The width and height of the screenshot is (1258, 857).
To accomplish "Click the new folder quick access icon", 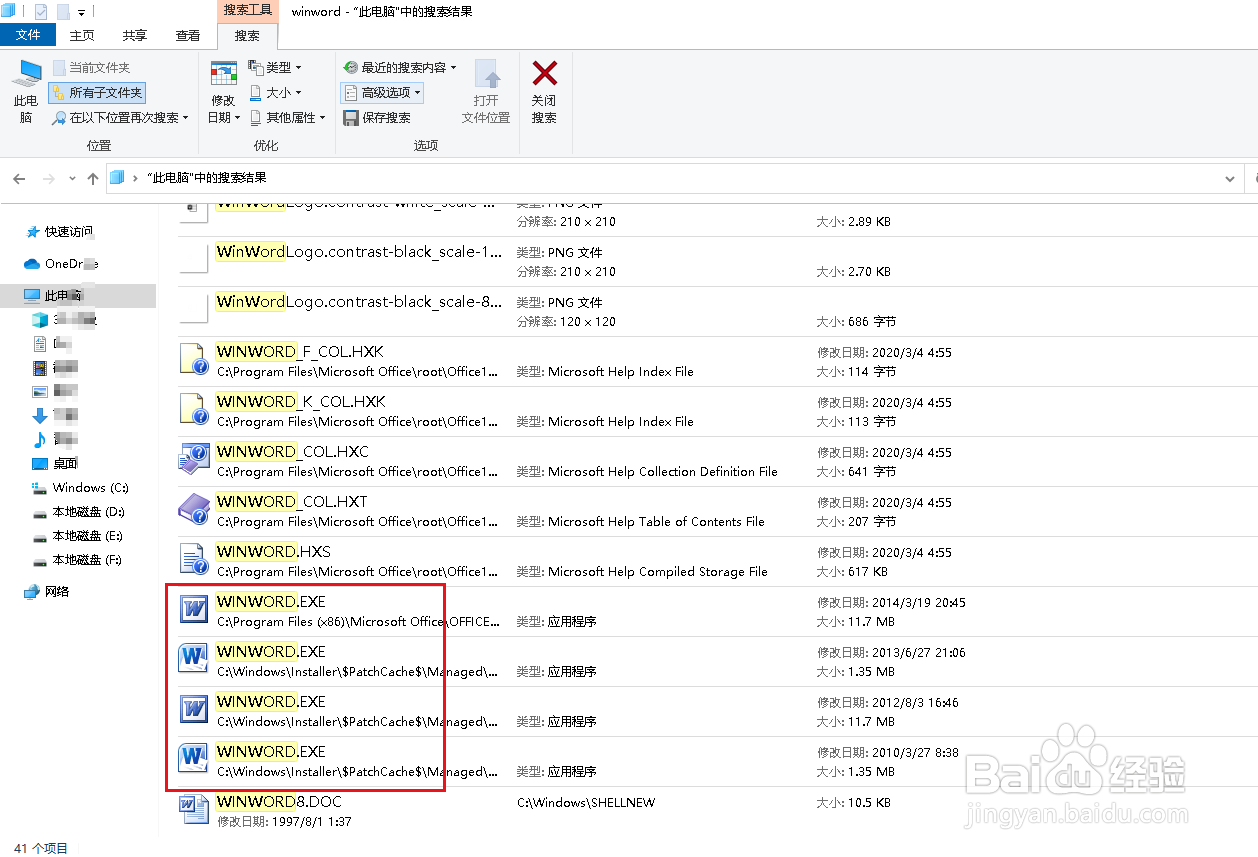I will (x=63, y=12).
